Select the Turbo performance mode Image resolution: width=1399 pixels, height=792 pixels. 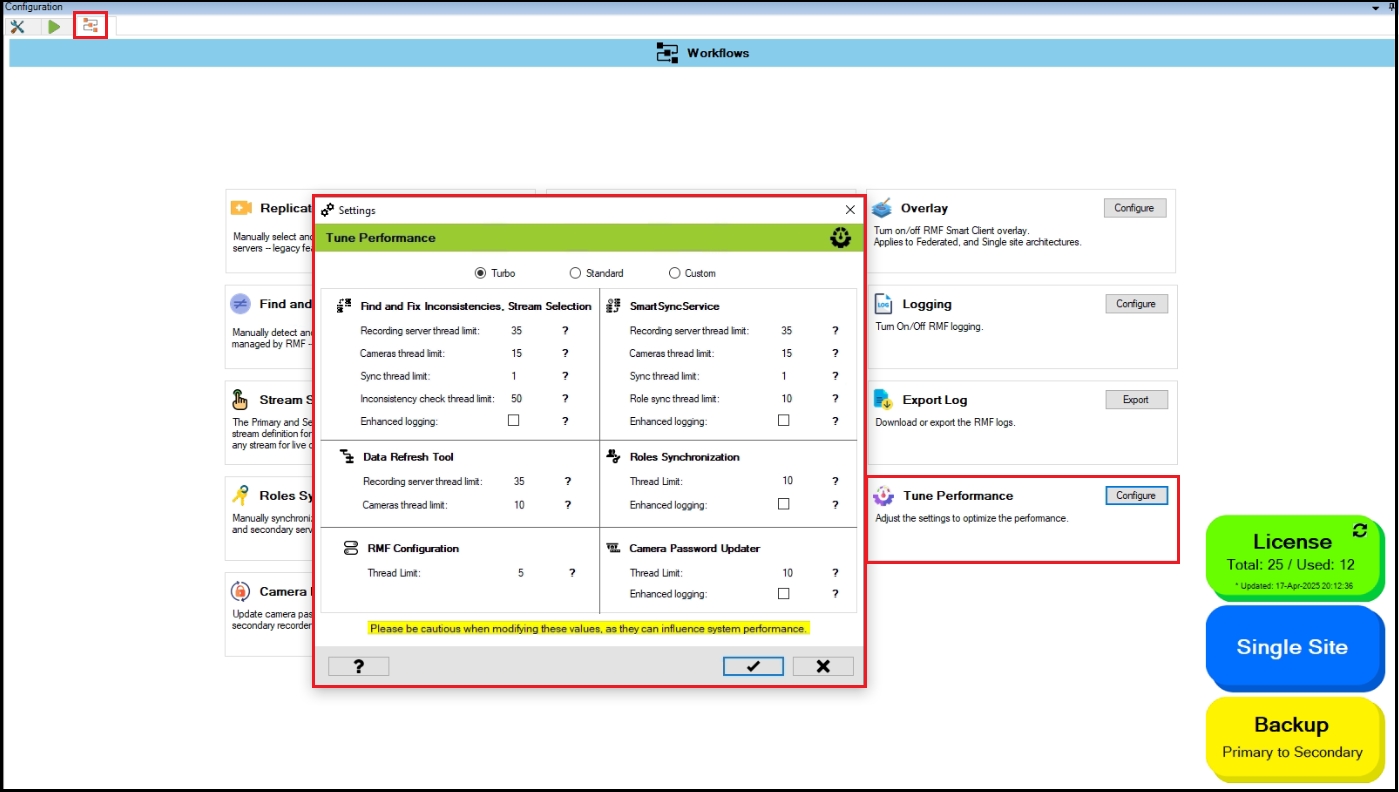click(x=480, y=273)
